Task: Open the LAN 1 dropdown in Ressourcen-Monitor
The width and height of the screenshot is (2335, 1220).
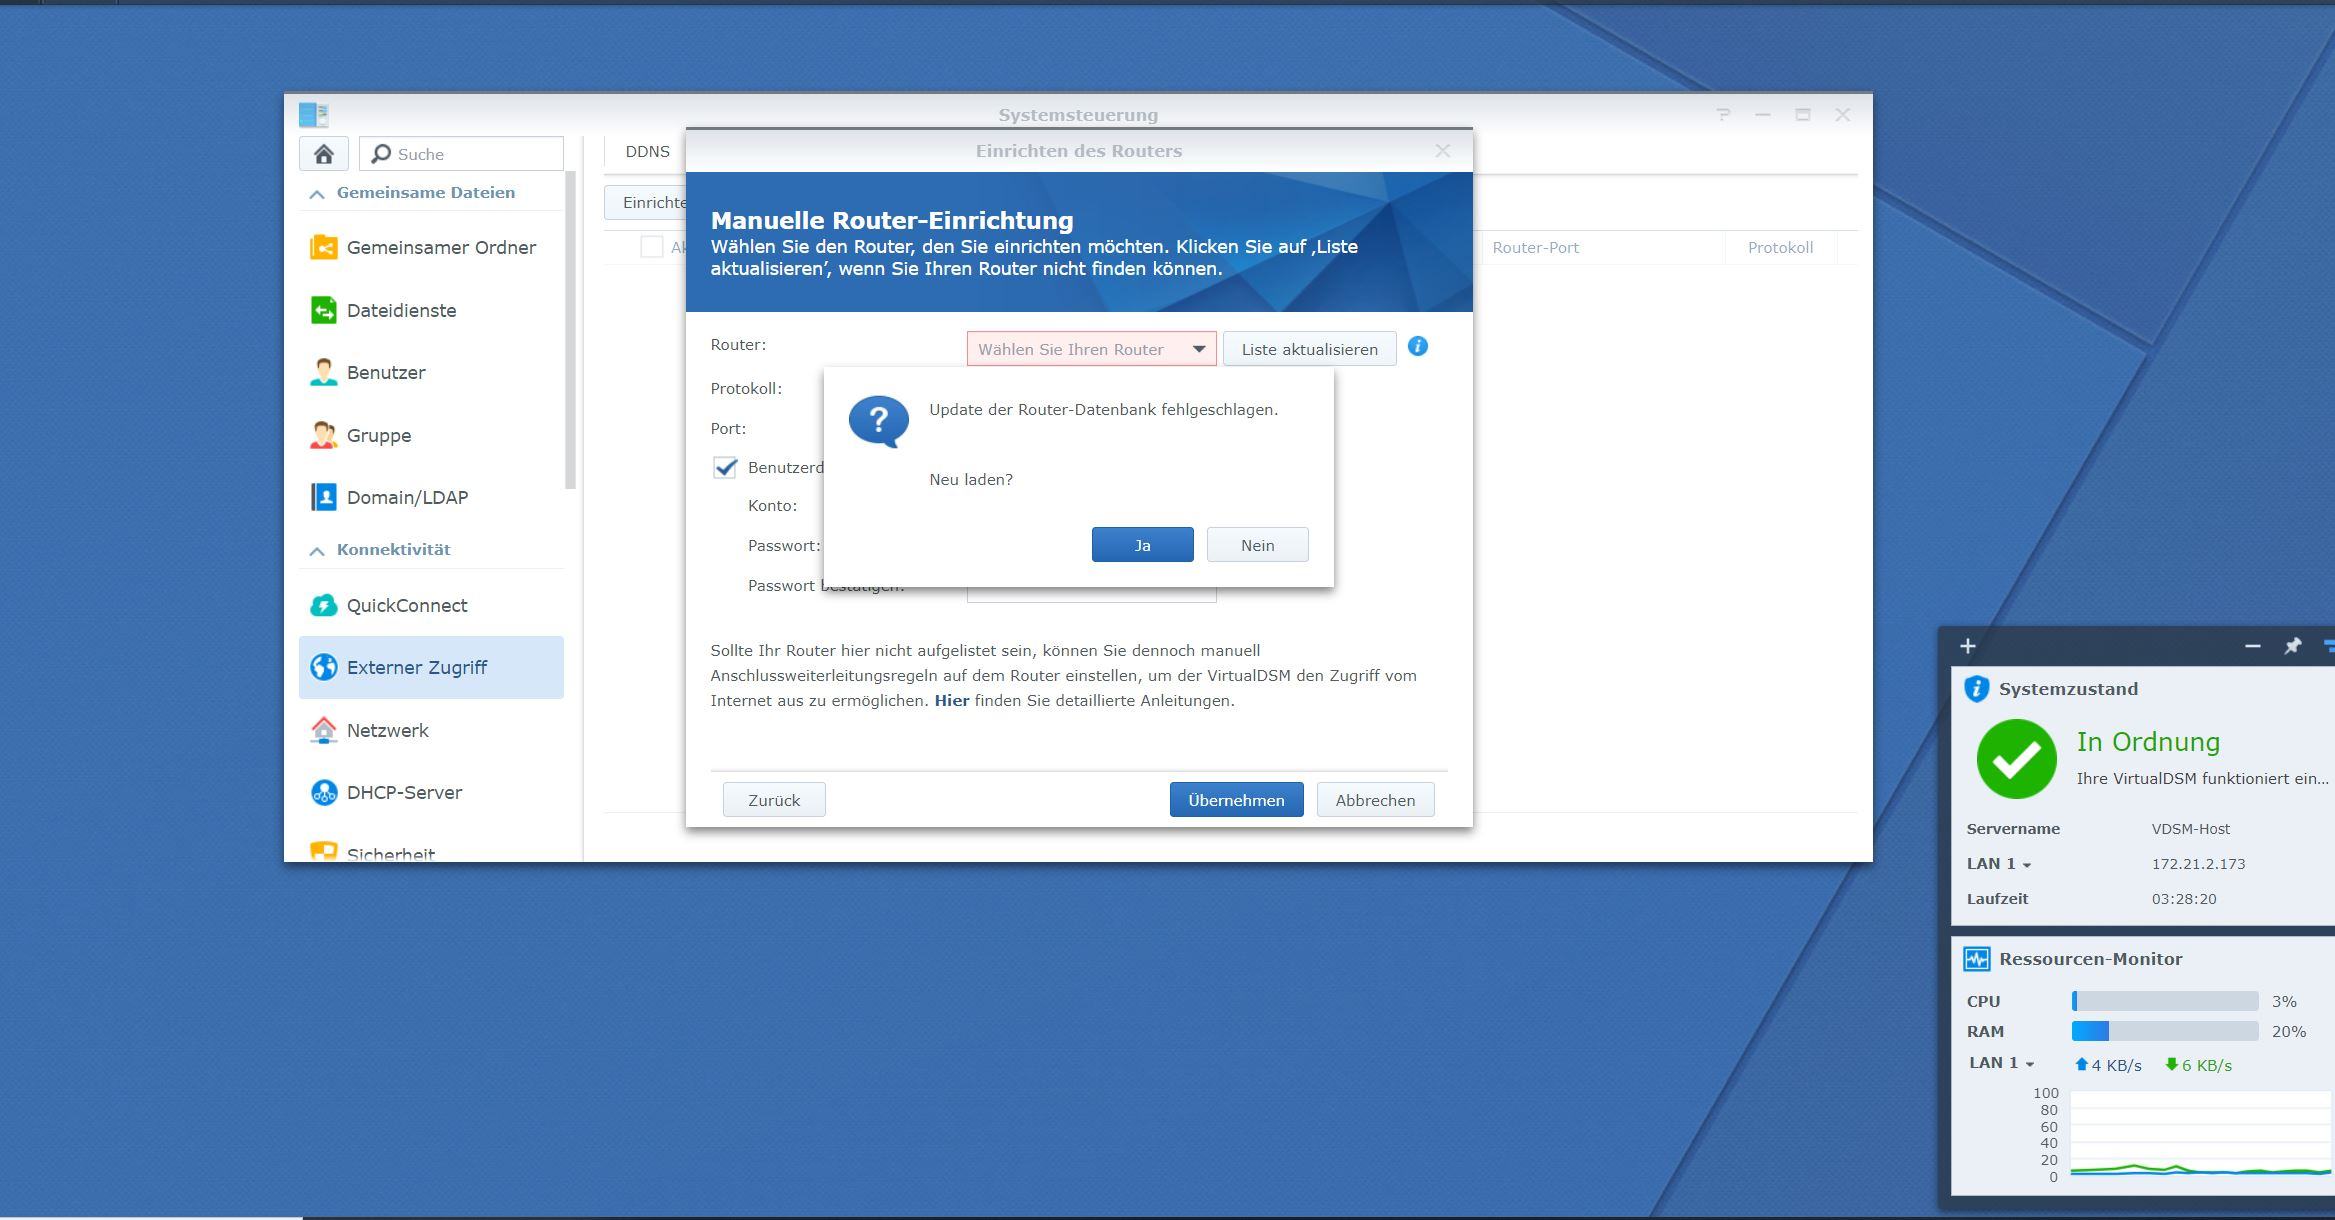Action: pyautogui.click(x=2001, y=1063)
